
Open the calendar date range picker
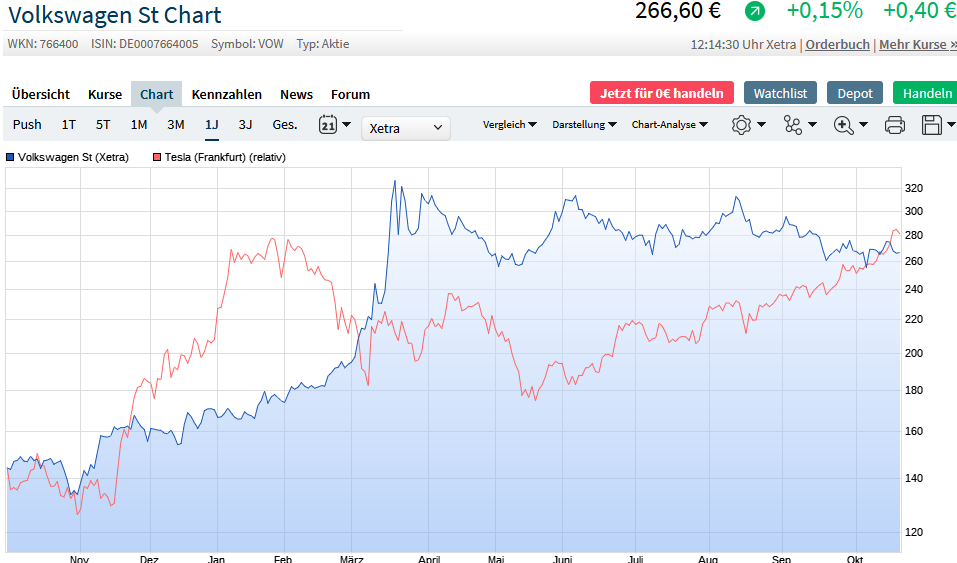pyautogui.click(x=328, y=124)
